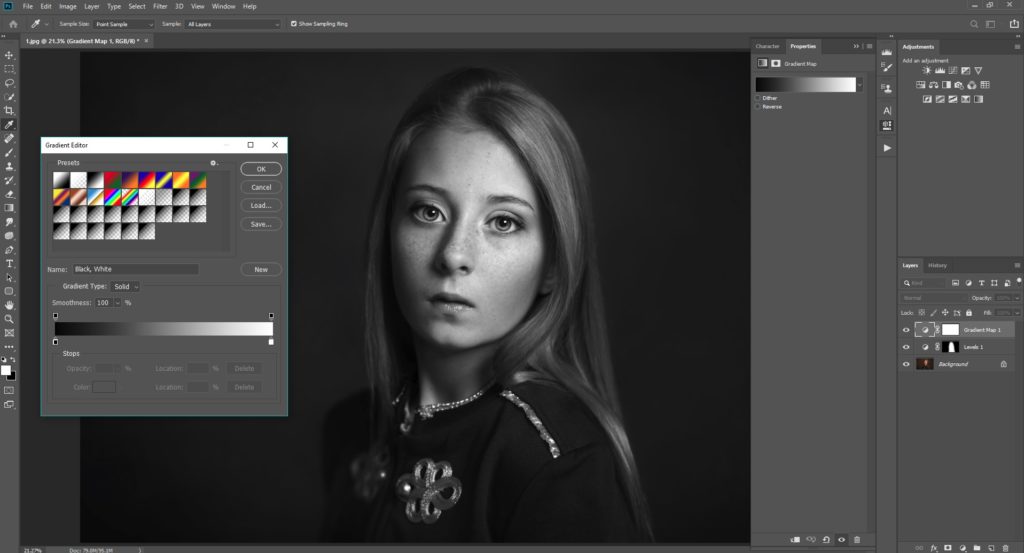
Task: Hide the Levels 1 layer
Action: [906, 347]
